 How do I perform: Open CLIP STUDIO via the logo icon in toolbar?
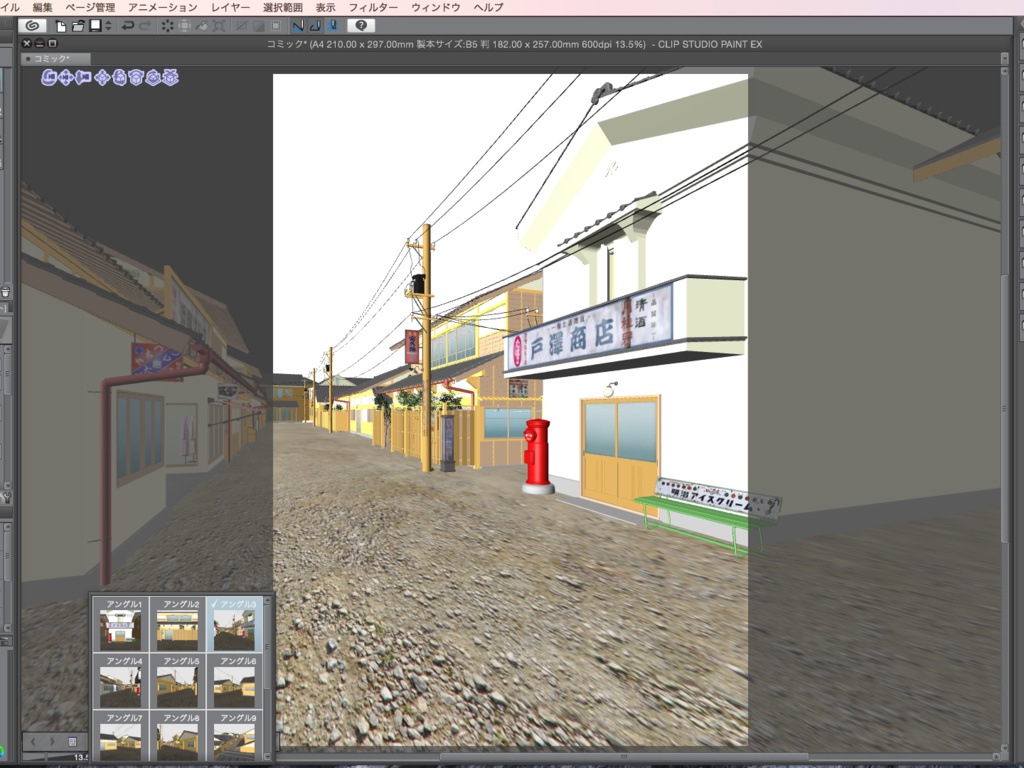(x=35, y=25)
